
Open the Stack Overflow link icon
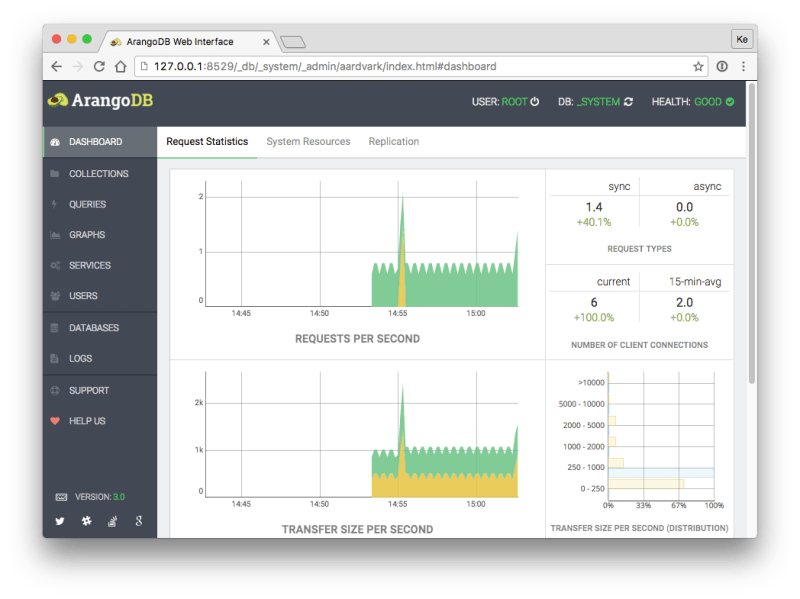click(111, 521)
